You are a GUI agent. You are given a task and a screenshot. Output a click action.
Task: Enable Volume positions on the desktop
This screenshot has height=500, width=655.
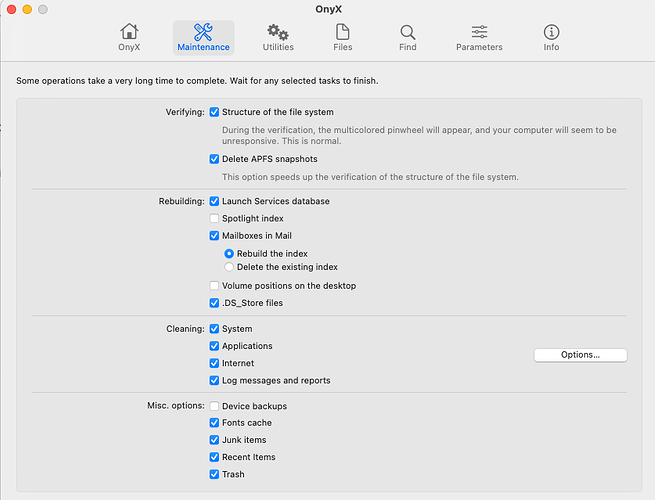(214, 286)
